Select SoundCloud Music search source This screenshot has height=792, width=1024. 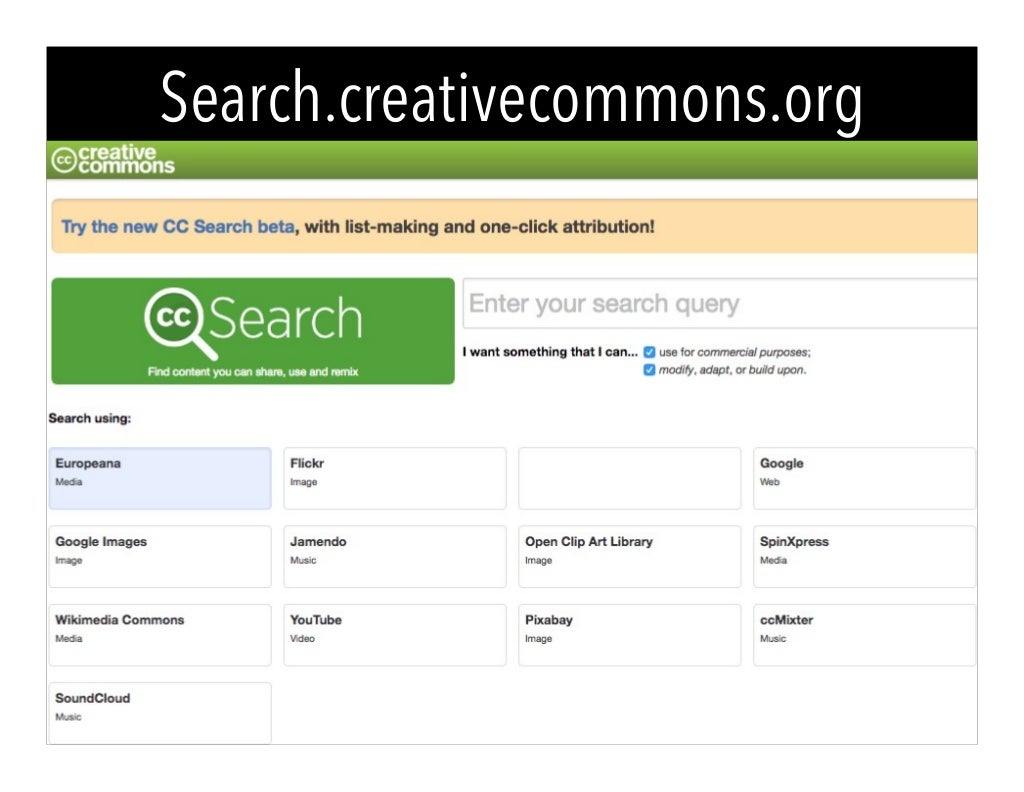(160, 713)
